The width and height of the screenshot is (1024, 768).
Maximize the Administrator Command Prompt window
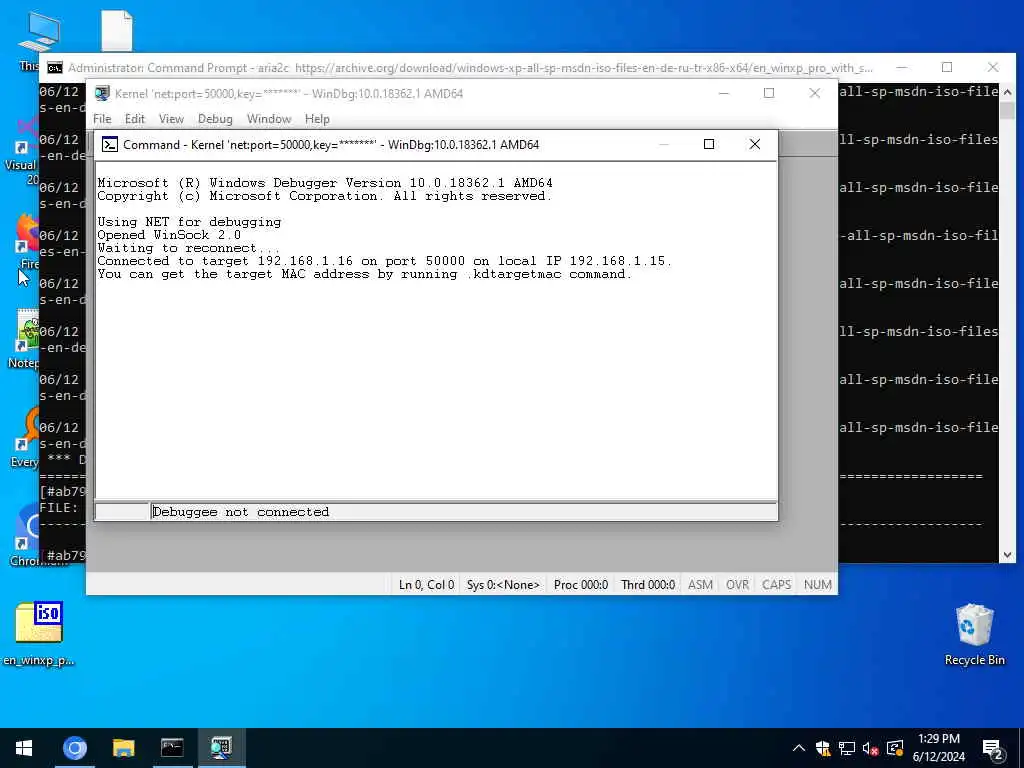click(x=947, y=67)
